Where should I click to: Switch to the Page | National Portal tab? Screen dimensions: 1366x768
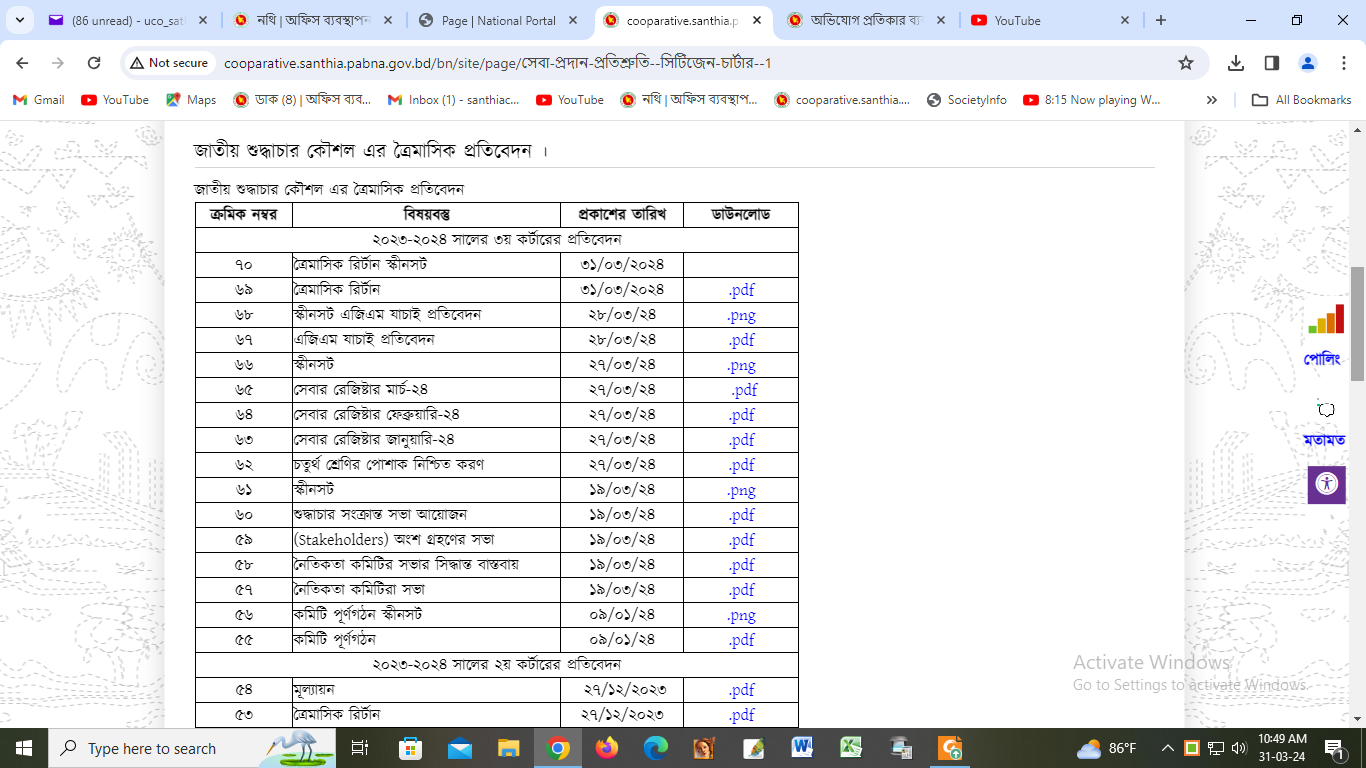tap(498, 20)
